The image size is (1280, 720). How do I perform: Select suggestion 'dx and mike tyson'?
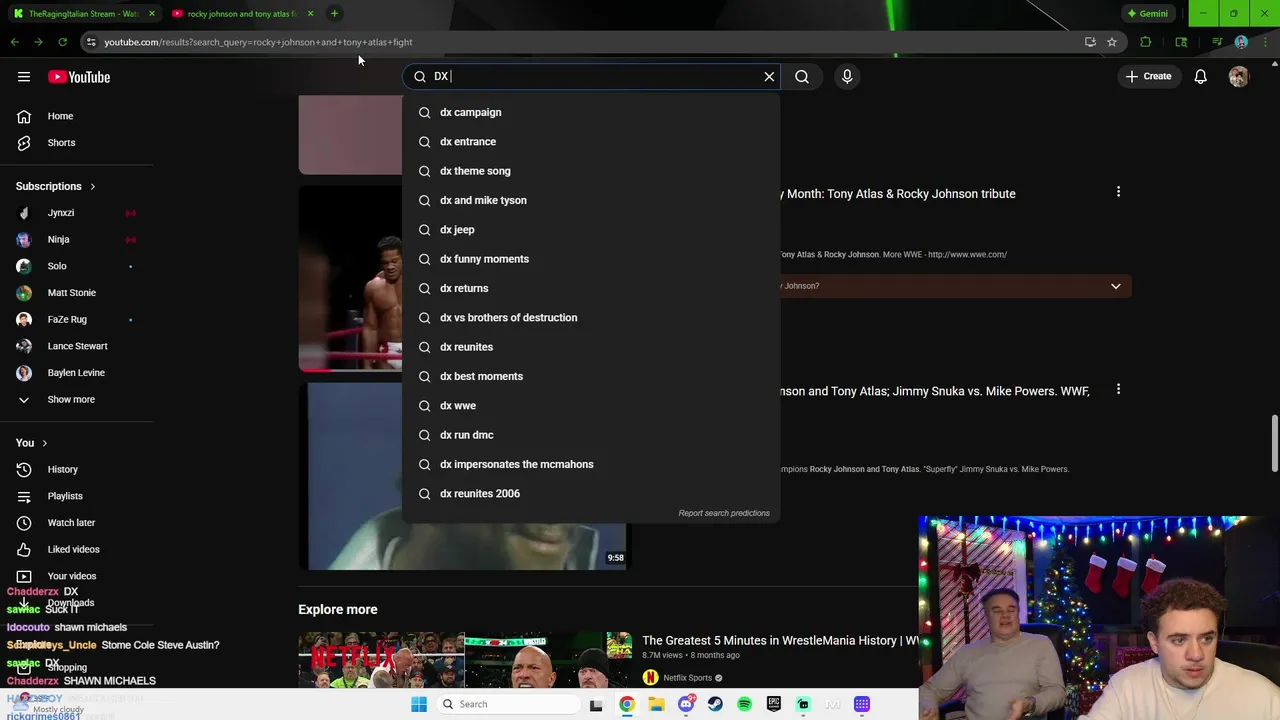pos(590,200)
